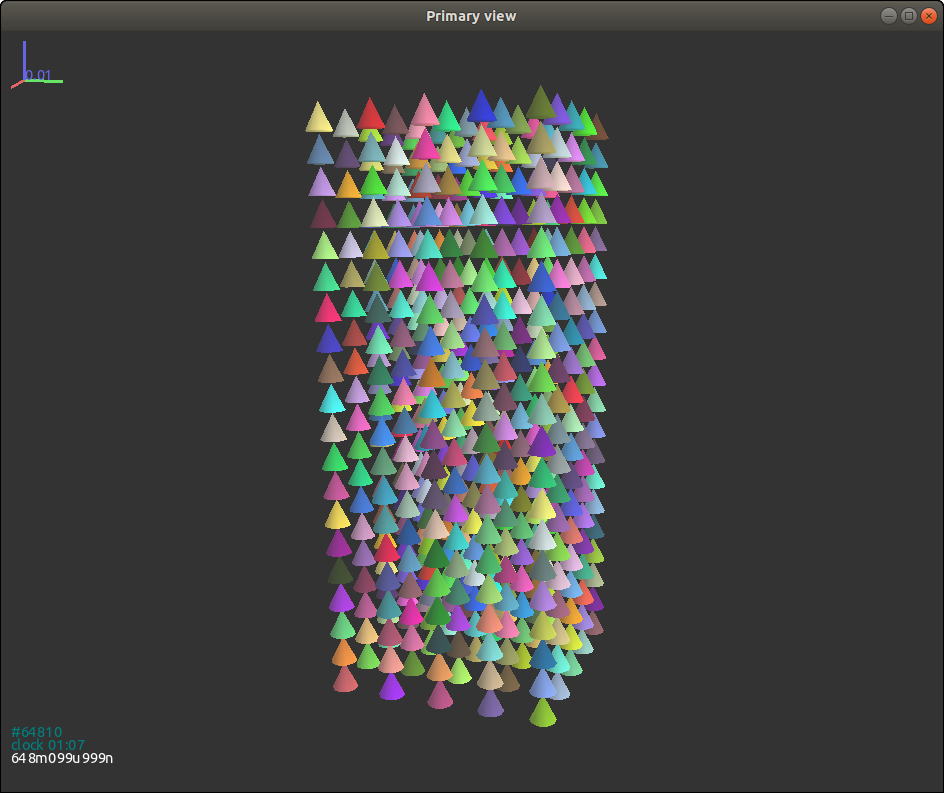Viewport: 944px width, 793px height.
Task: Pick the pale yellow cone at top-left corner
Action: [318, 118]
